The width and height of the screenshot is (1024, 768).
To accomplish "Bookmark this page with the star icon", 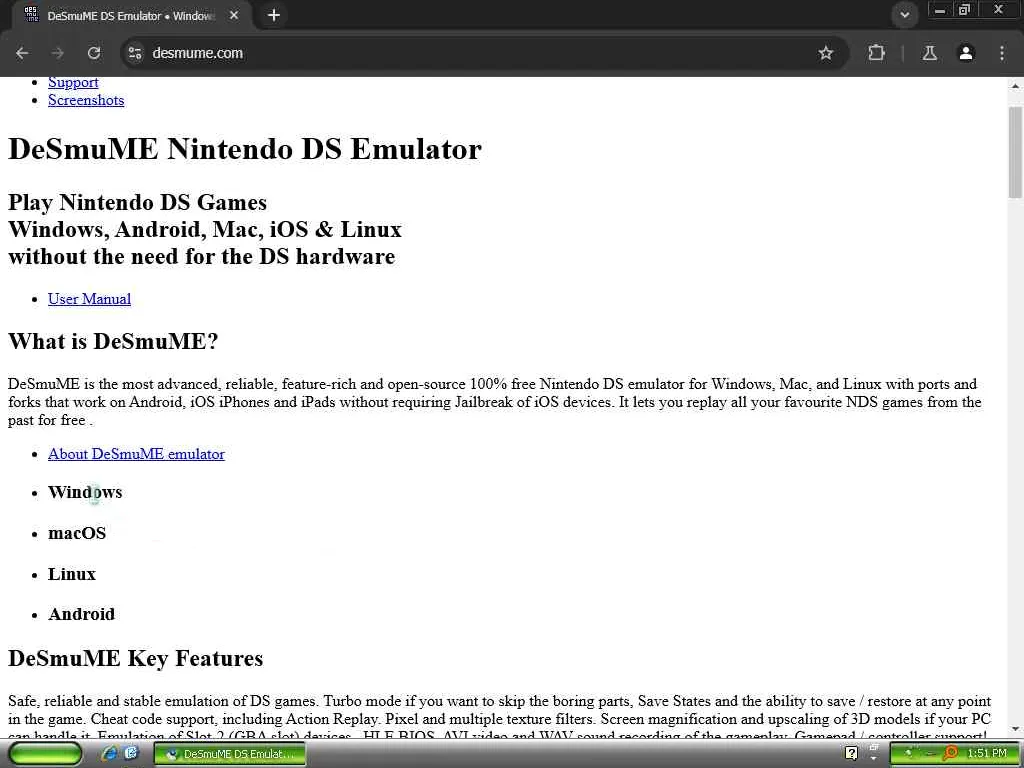I will pyautogui.click(x=825, y=53).
